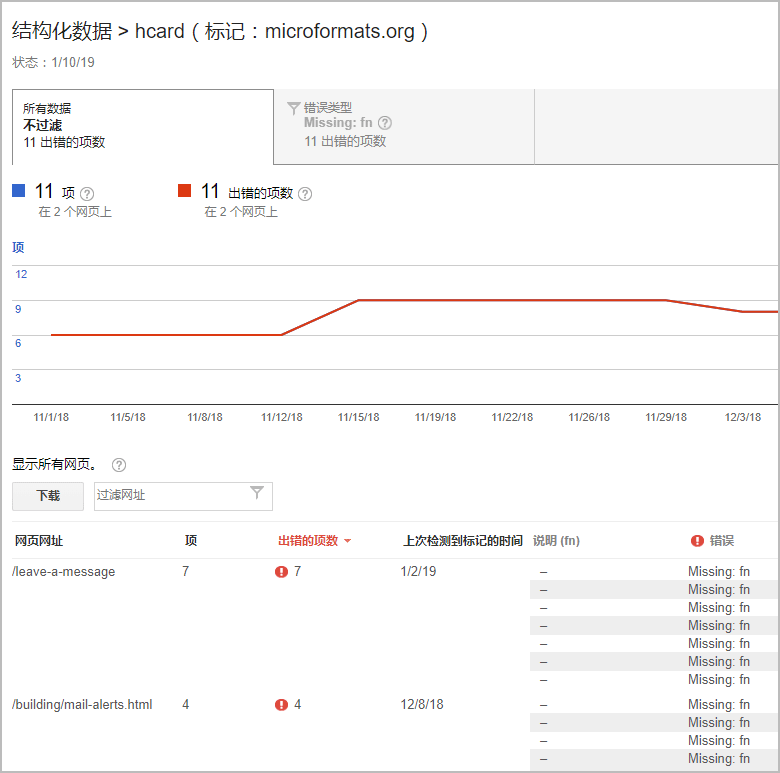780x773 pixels.
Task: Click red 出错的项数 legend color square
Action: click(185, 191)
